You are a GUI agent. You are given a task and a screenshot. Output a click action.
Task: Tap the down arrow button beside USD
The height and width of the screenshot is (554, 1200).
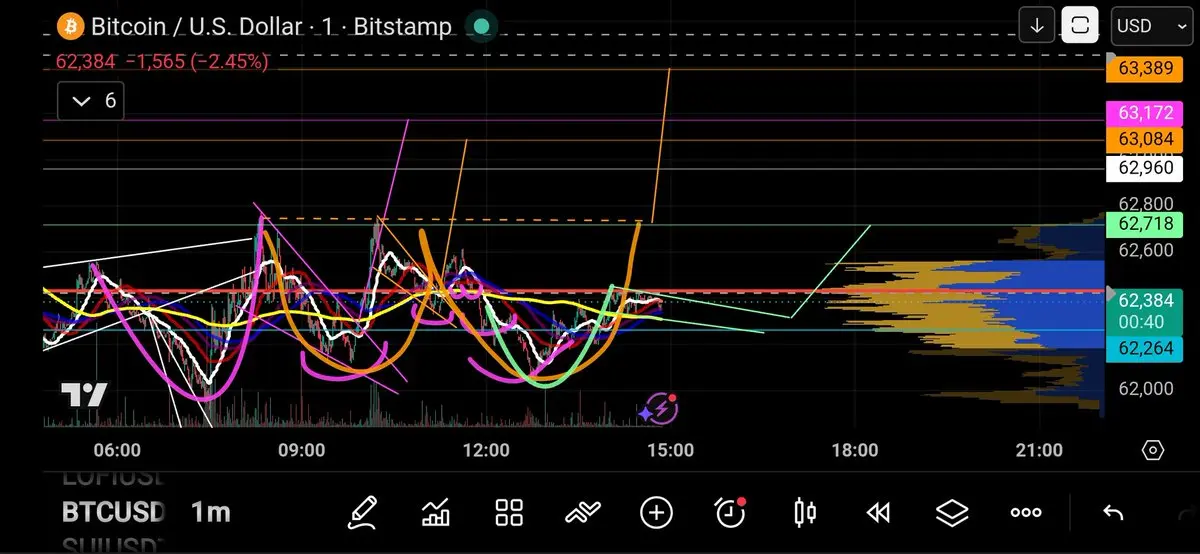(x=1036, y=26)
